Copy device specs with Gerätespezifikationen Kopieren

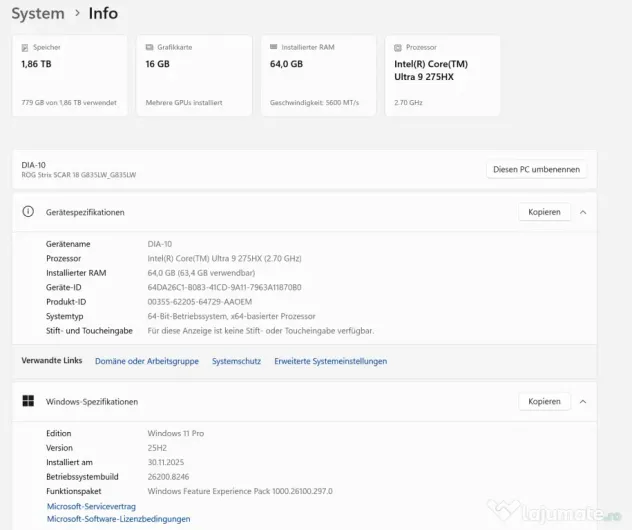pyautogui.click(x=545, y=212)
